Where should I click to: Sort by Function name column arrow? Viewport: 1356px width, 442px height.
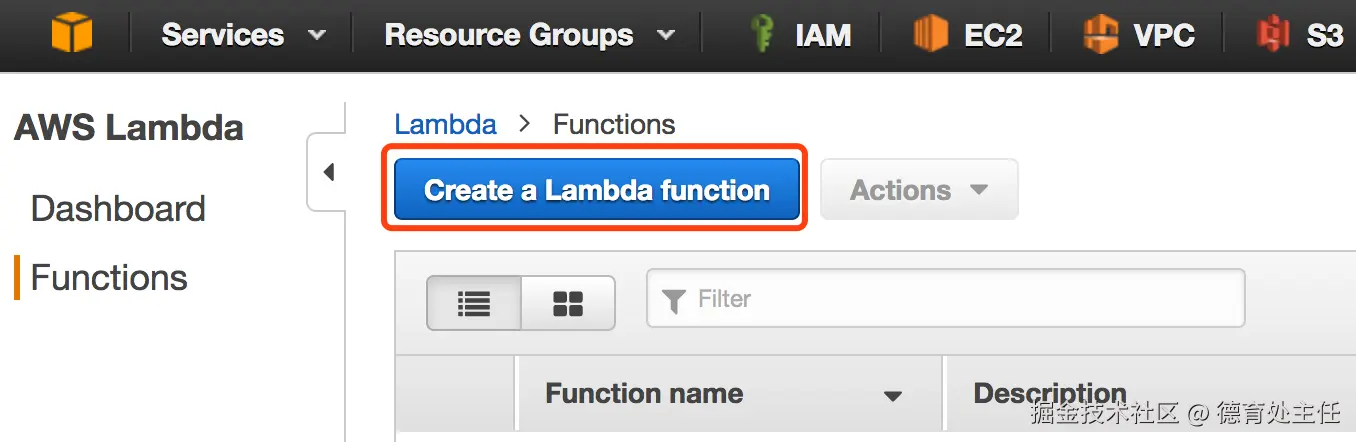point(892,396)
